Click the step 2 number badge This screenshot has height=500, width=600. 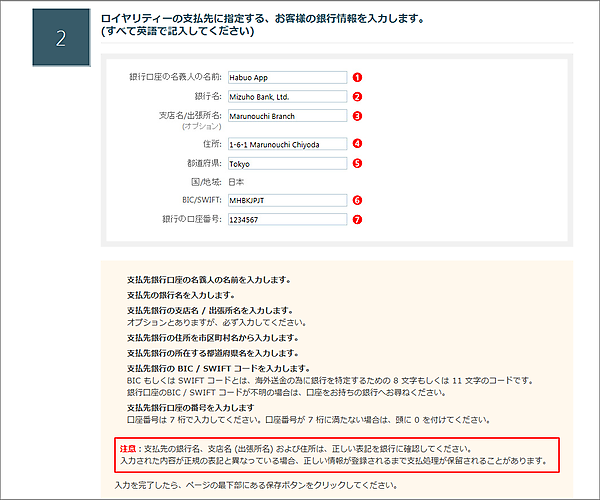tap(61, 39)
